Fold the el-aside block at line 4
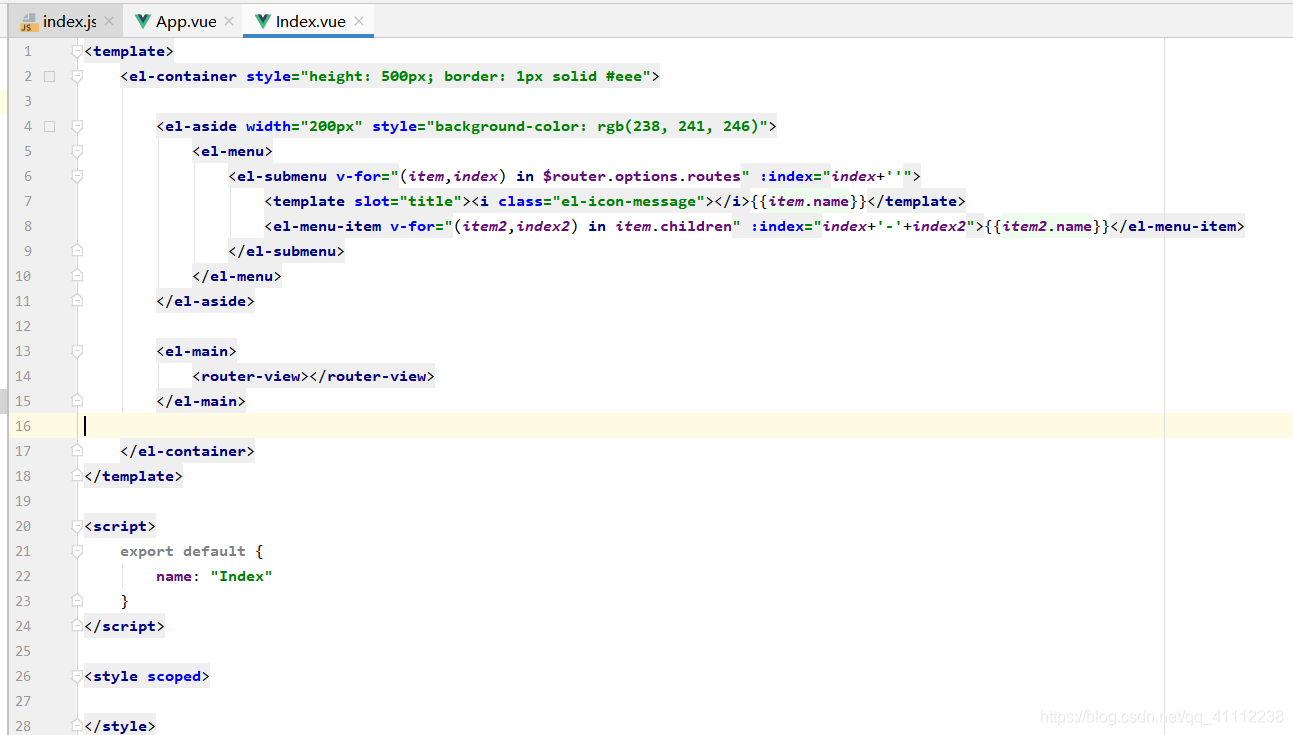Image resolution: width=1293 pixels, height=735 pixels. pyautogui.click(x=77, y=126)
